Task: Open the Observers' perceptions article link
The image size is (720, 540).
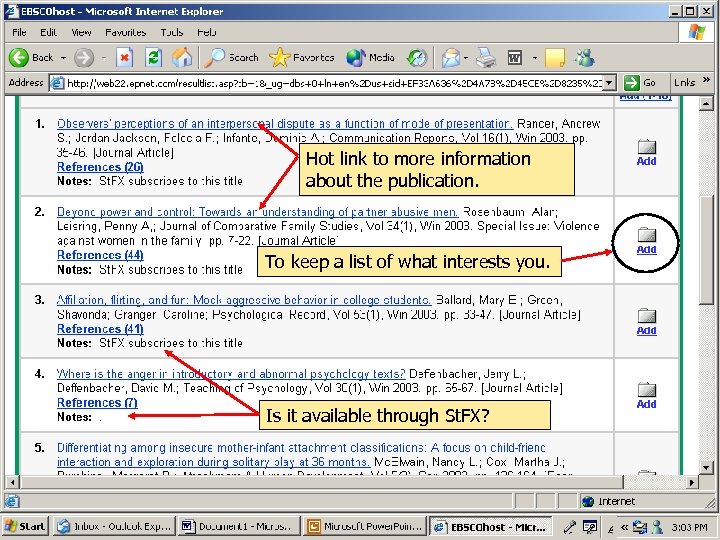Action: click(285, 124)
